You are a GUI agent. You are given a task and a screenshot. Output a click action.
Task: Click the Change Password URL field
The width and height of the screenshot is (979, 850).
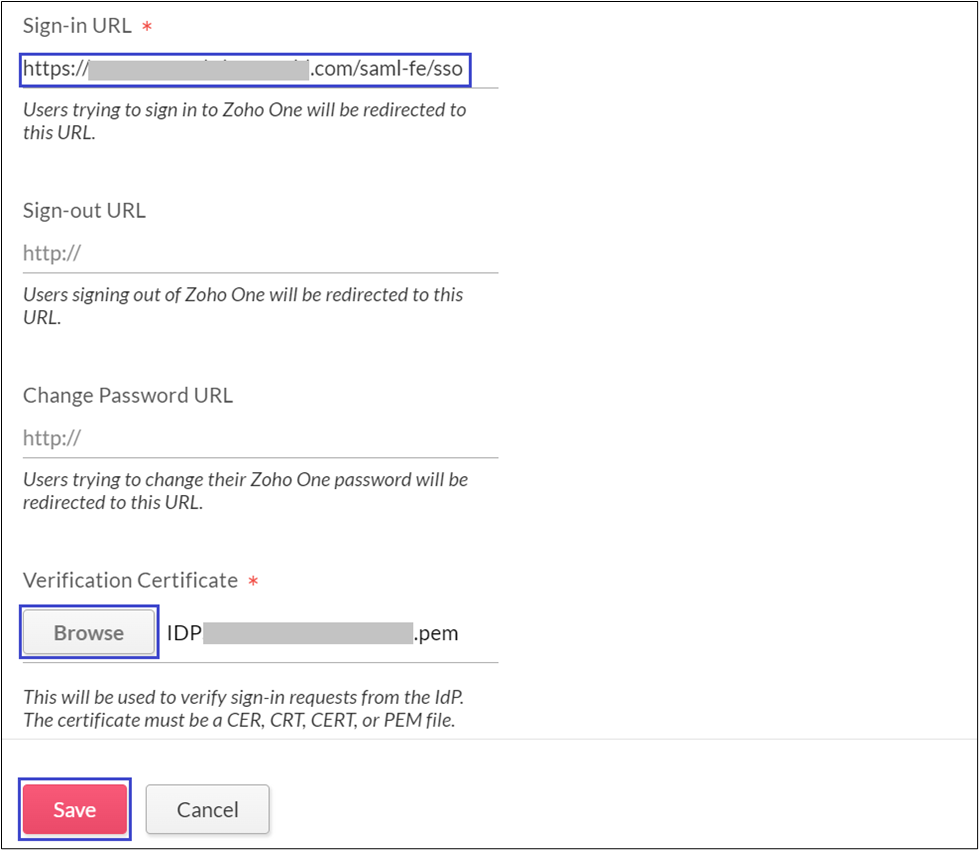260,438
